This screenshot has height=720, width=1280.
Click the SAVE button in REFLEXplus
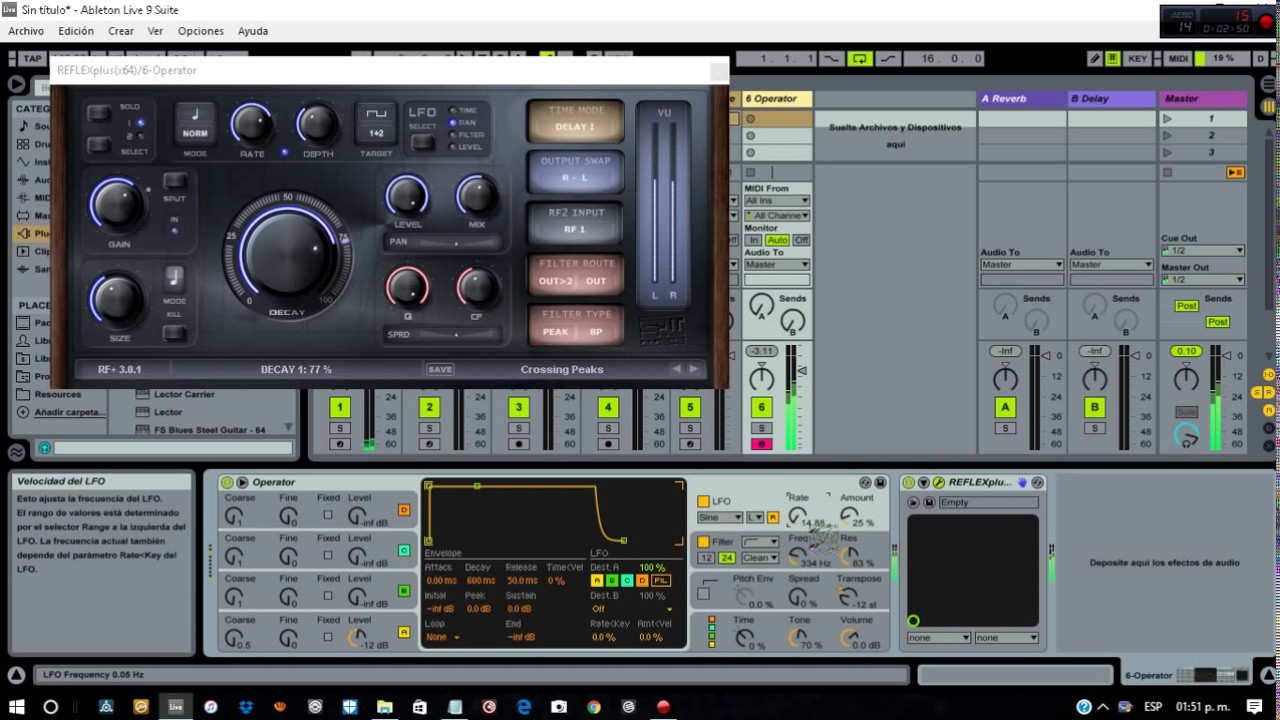point(440,369)
